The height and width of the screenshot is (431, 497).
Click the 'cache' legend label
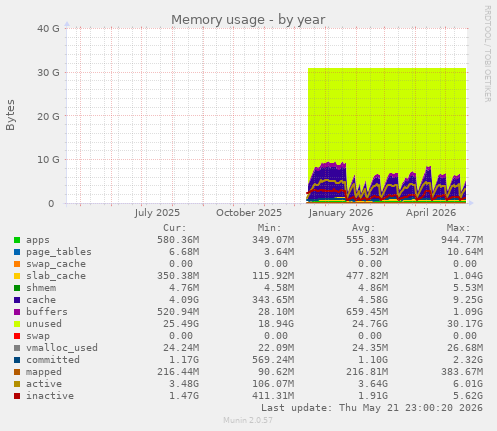click(x=41, y=300)
